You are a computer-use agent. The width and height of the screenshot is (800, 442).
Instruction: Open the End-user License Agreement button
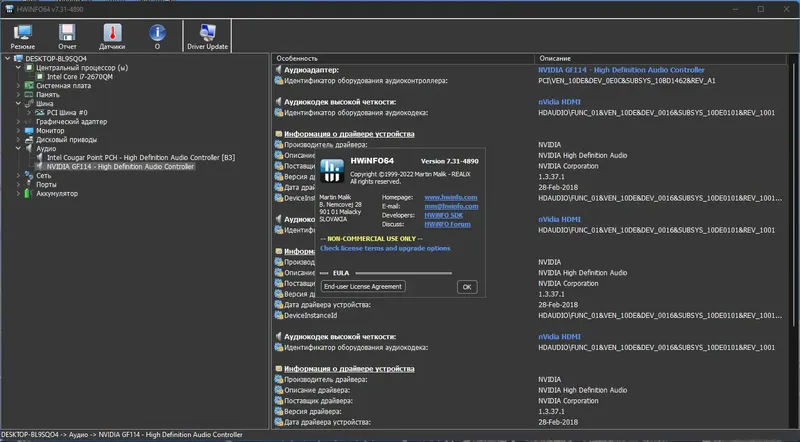tap(363, 286)
